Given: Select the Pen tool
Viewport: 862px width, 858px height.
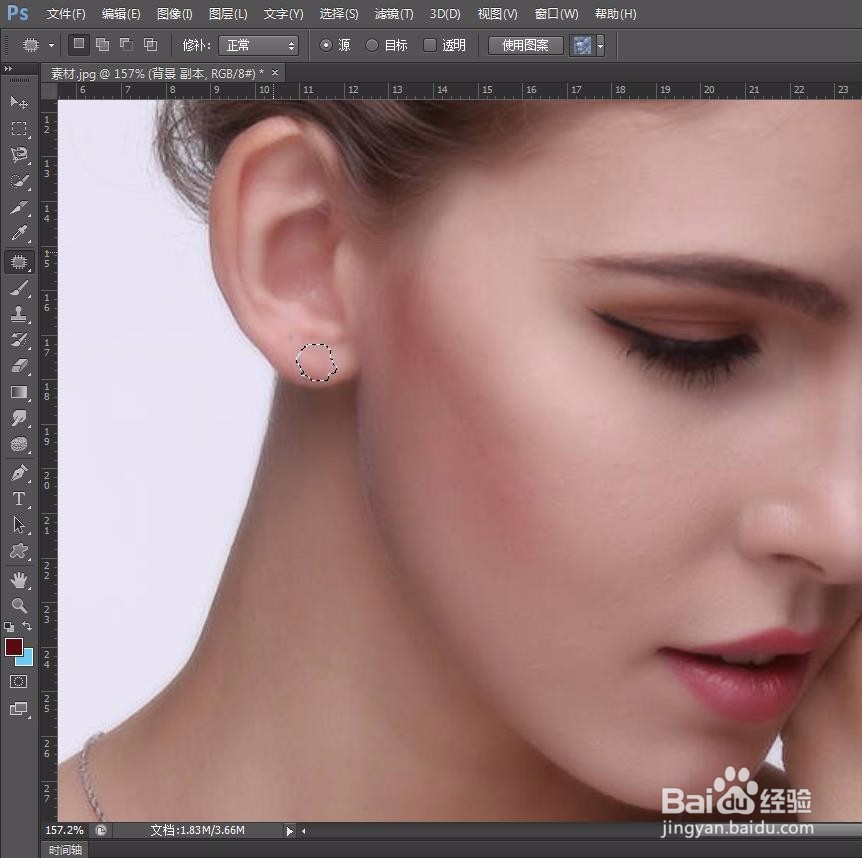Looking at the screenshot, I should [19, 473].
